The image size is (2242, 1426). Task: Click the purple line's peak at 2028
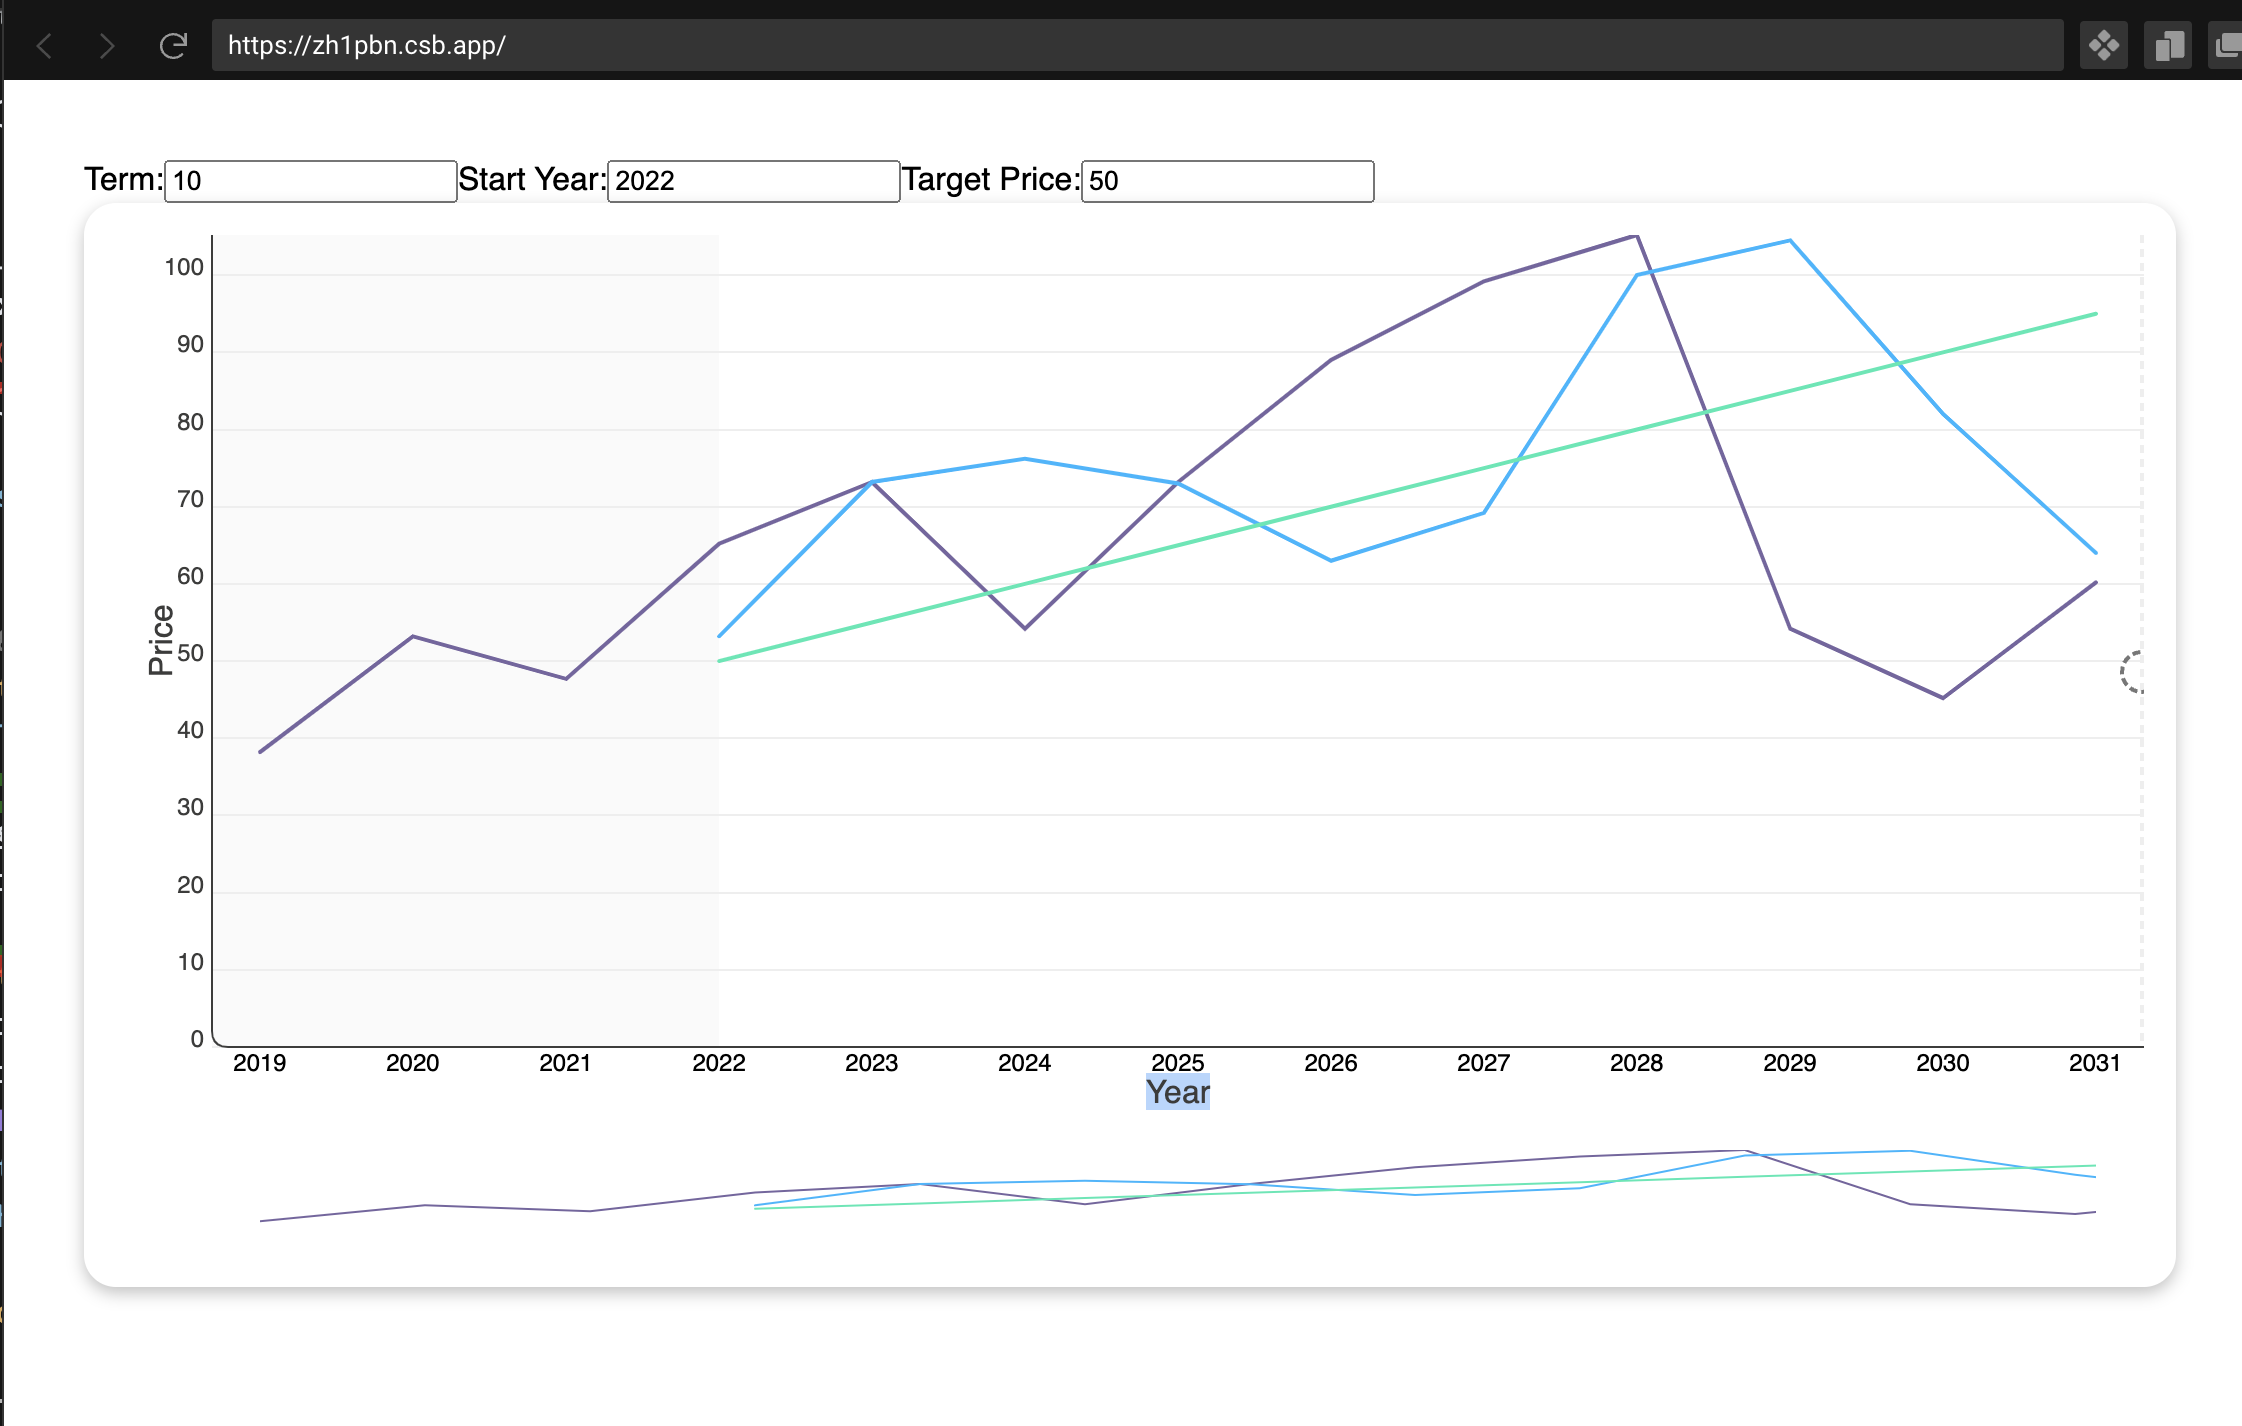[1635, 237]
